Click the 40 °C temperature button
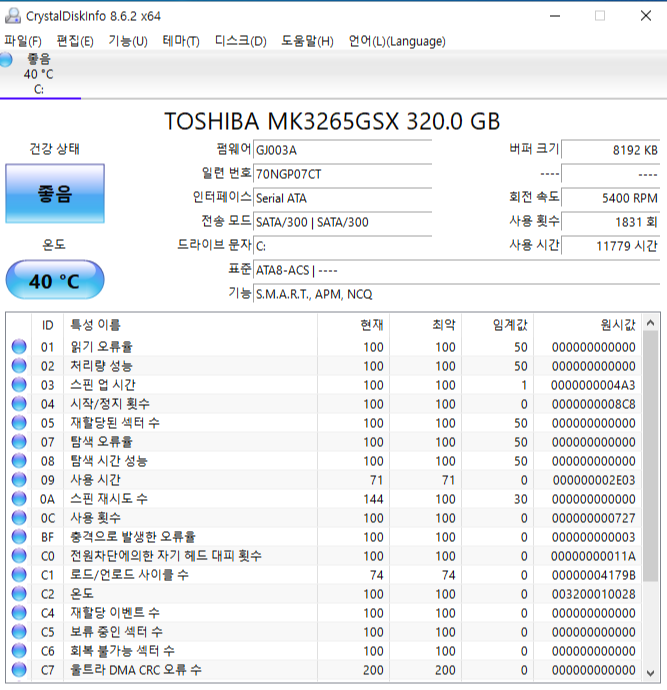667x690 pixels. click(x=55, y=280)
